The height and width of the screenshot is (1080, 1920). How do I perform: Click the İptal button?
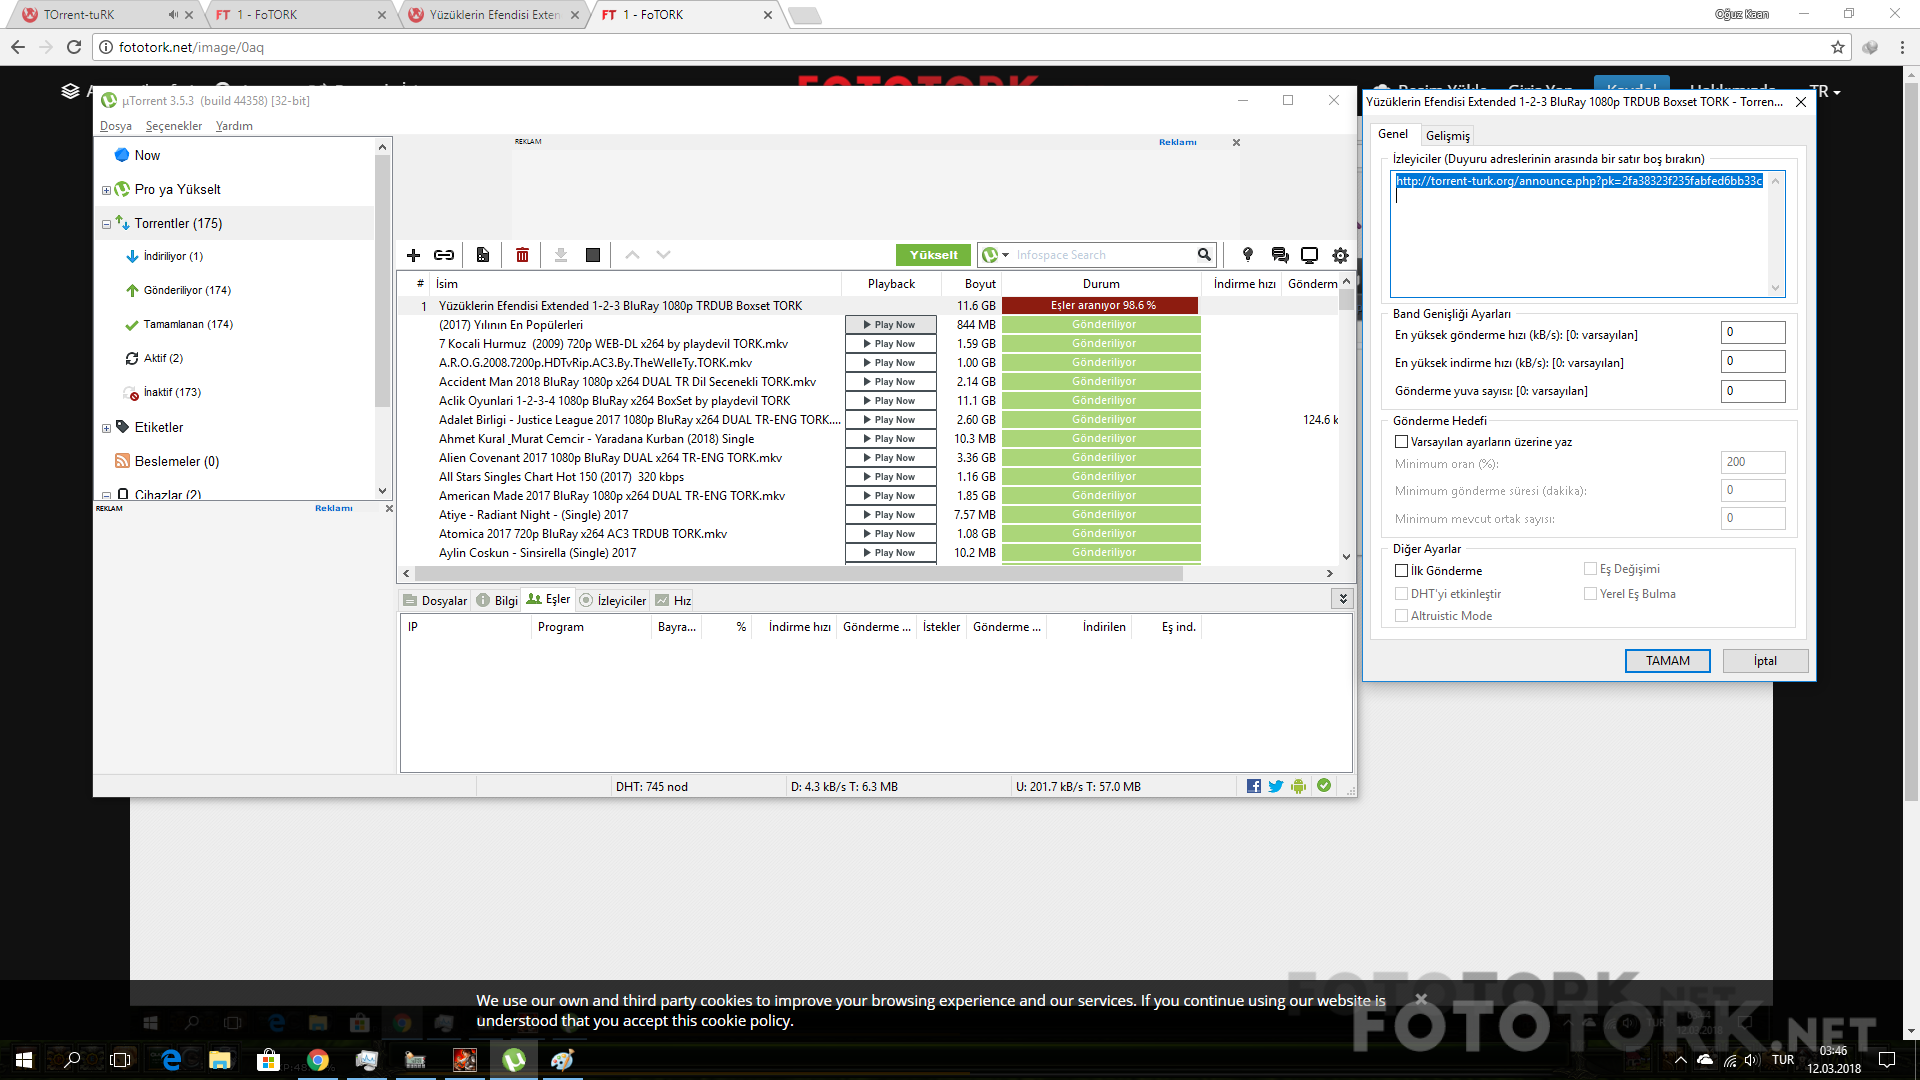coord(1765,661)
